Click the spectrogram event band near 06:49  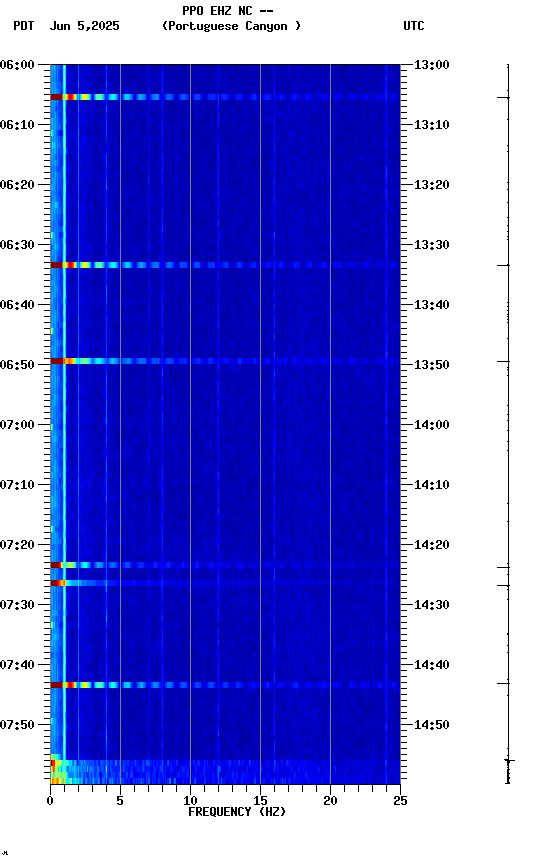[x=225, y=361]
